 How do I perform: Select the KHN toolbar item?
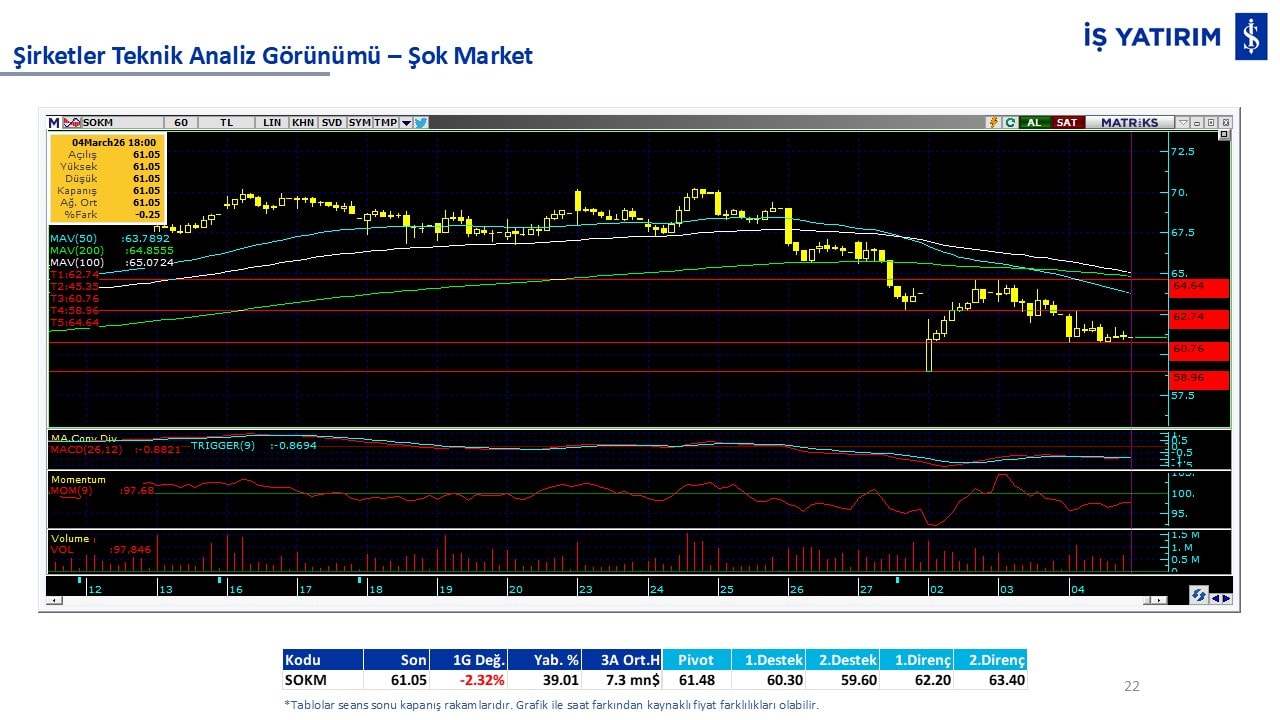click(x=303, y=122)
